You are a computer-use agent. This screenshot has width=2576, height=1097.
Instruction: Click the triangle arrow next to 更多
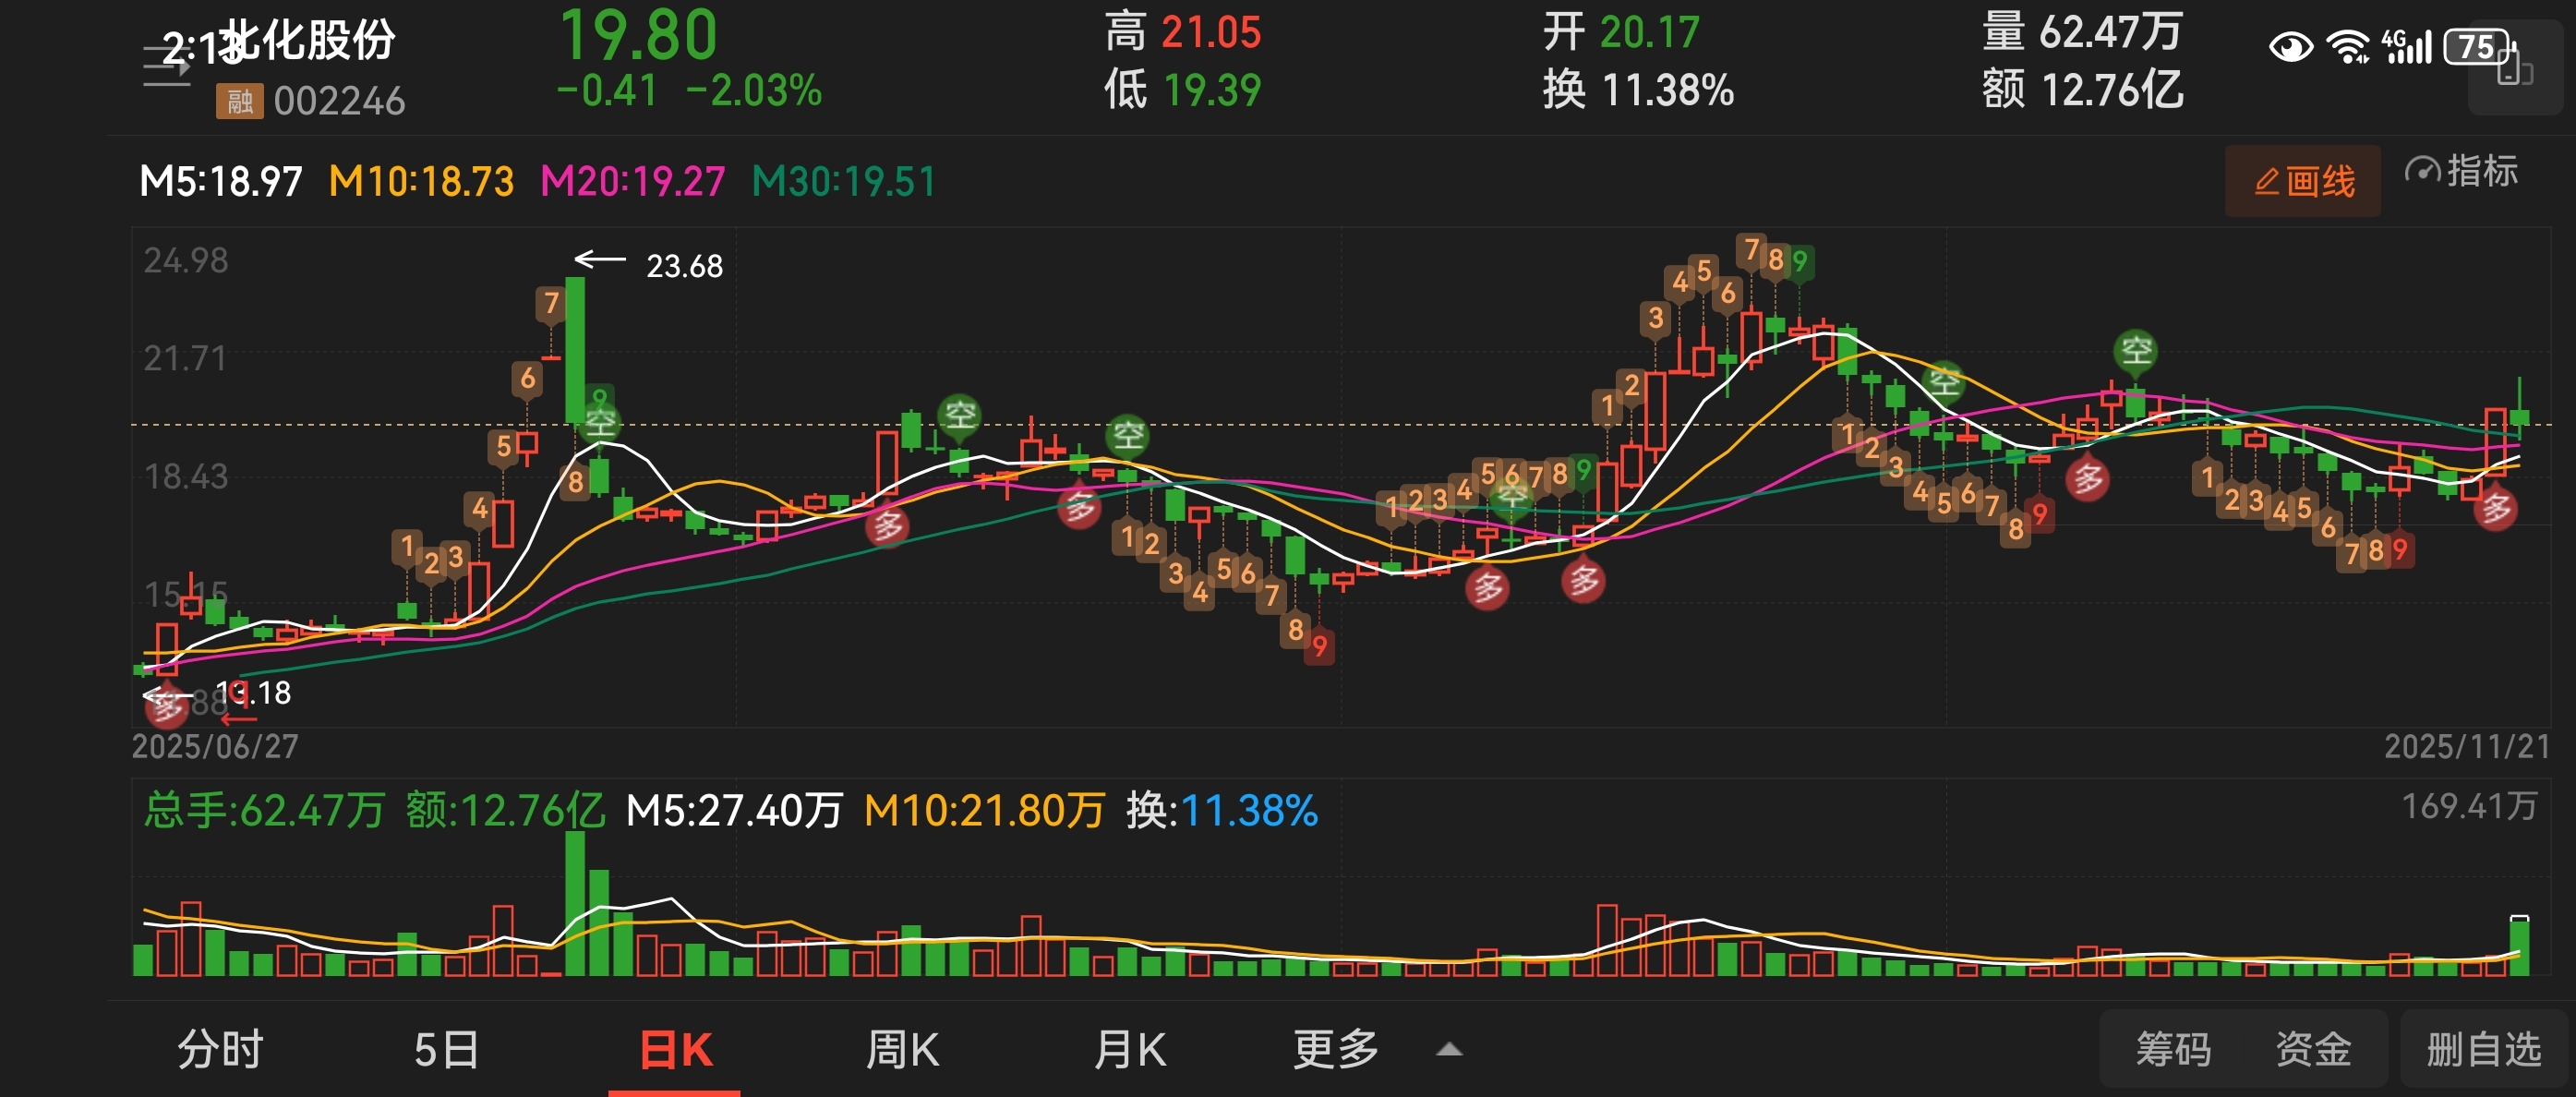pos(1449,1050)
